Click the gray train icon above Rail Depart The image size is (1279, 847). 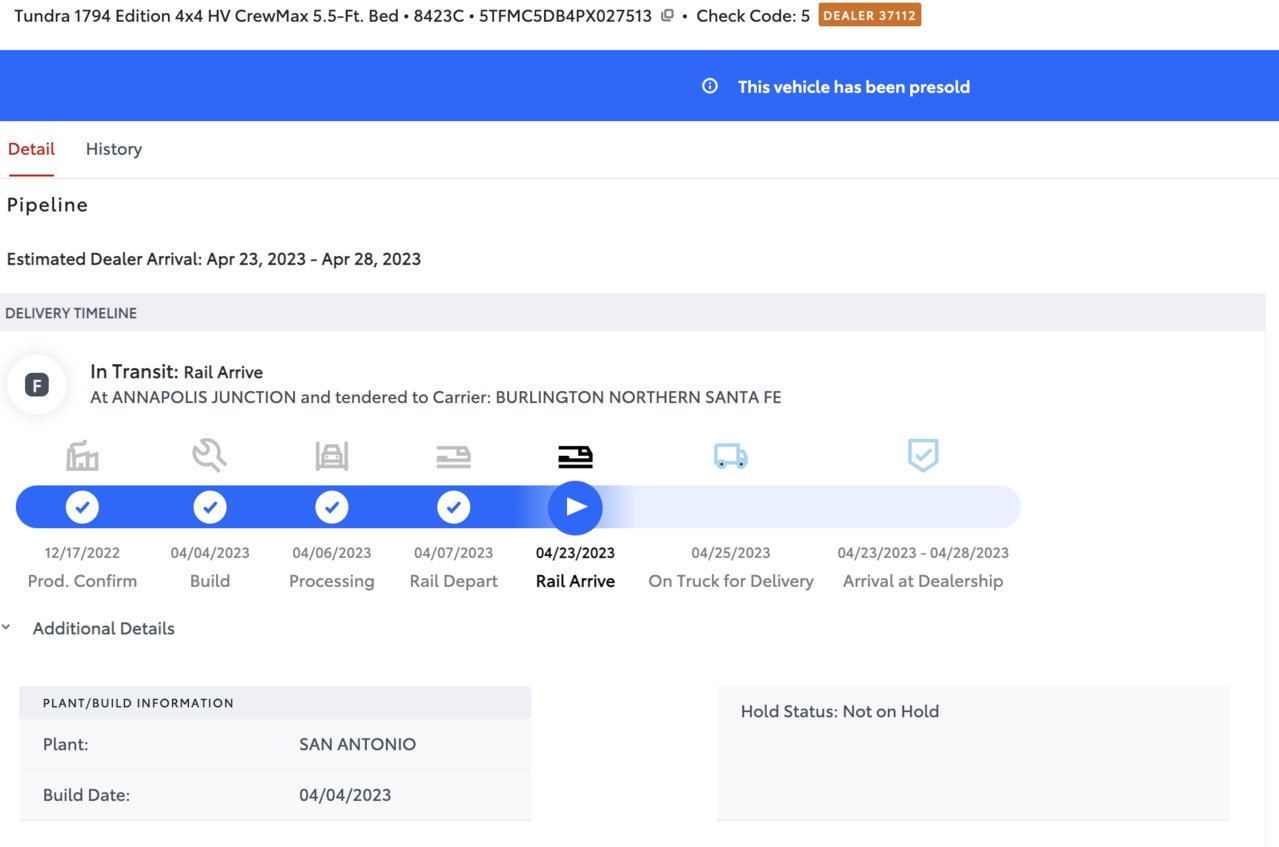(x=454, y=457)
